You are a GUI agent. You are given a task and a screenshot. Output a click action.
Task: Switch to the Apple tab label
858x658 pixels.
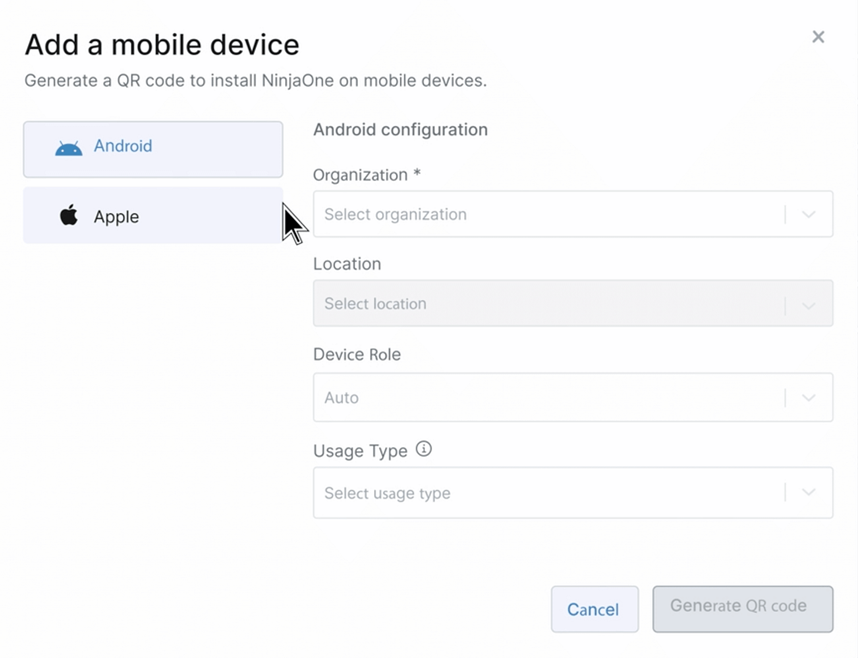point(116,217)
